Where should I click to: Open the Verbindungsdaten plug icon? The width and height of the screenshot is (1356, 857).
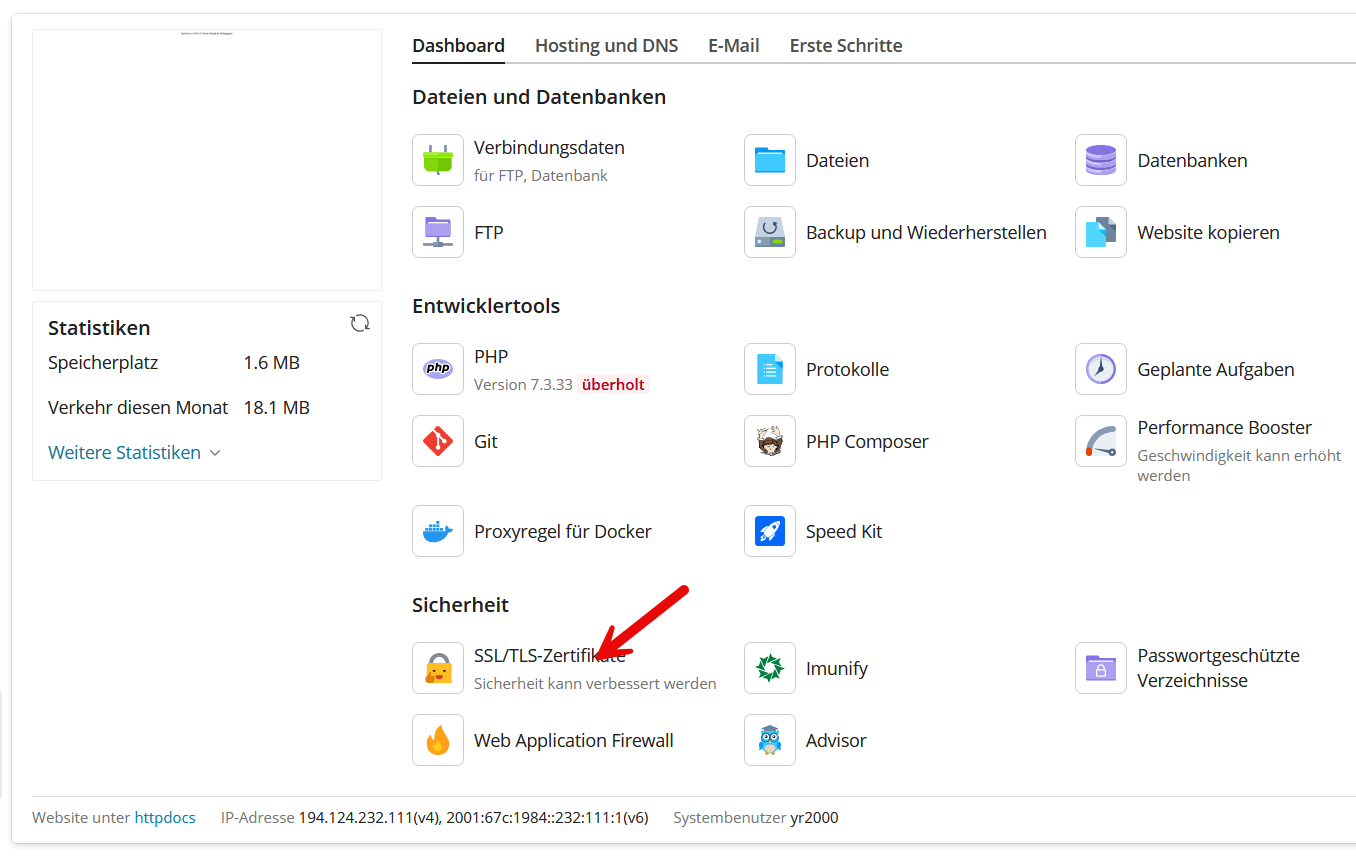pos(437,160)
